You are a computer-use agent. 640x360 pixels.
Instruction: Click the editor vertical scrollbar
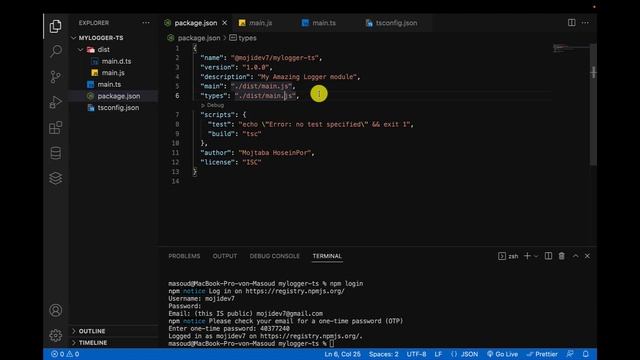593,104
